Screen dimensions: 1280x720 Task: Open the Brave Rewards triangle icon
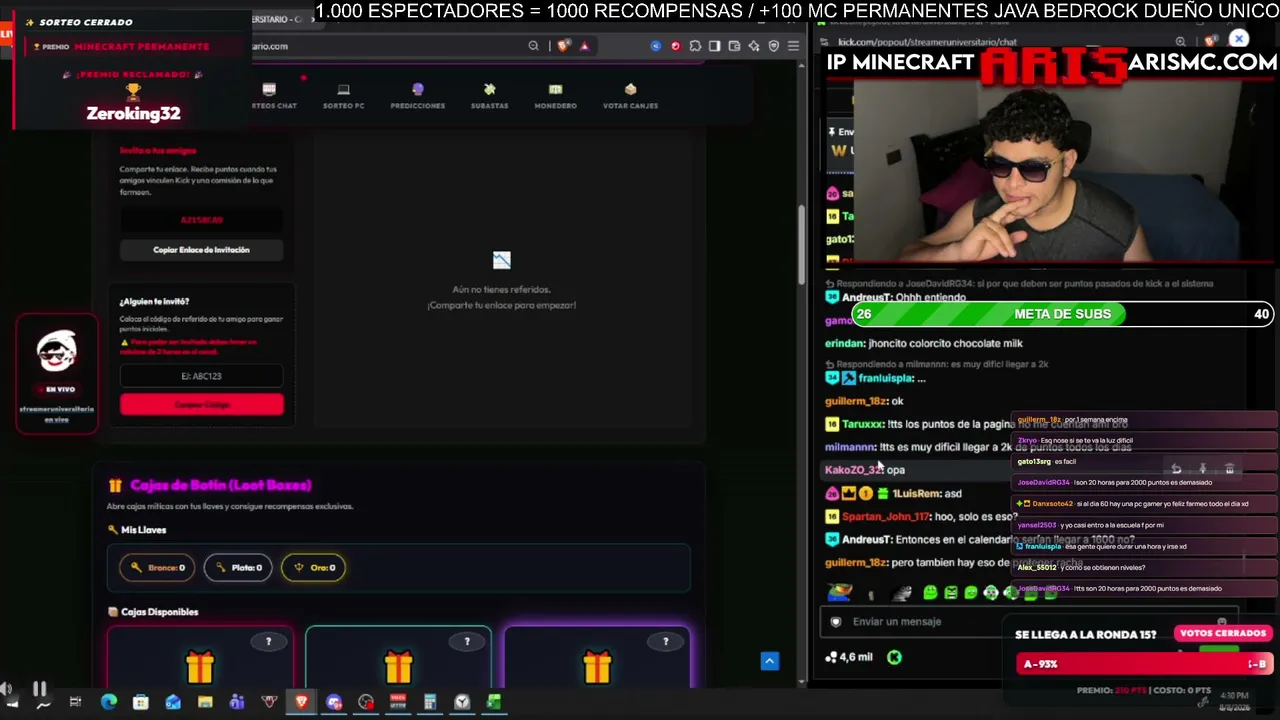tap(584, 46)
